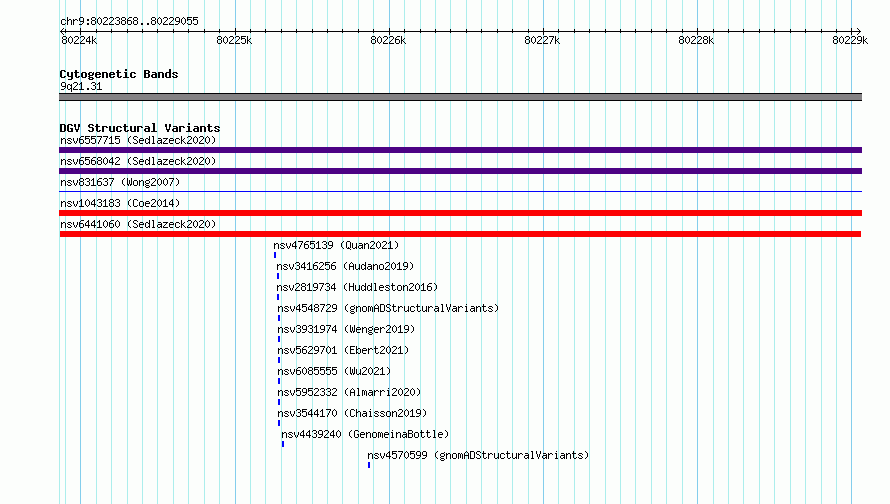Image resolution: width=890 pixels, height=504 pixels.
Task: Click the blue marker under nsv4439240
Action: click(x=283, y=444)
